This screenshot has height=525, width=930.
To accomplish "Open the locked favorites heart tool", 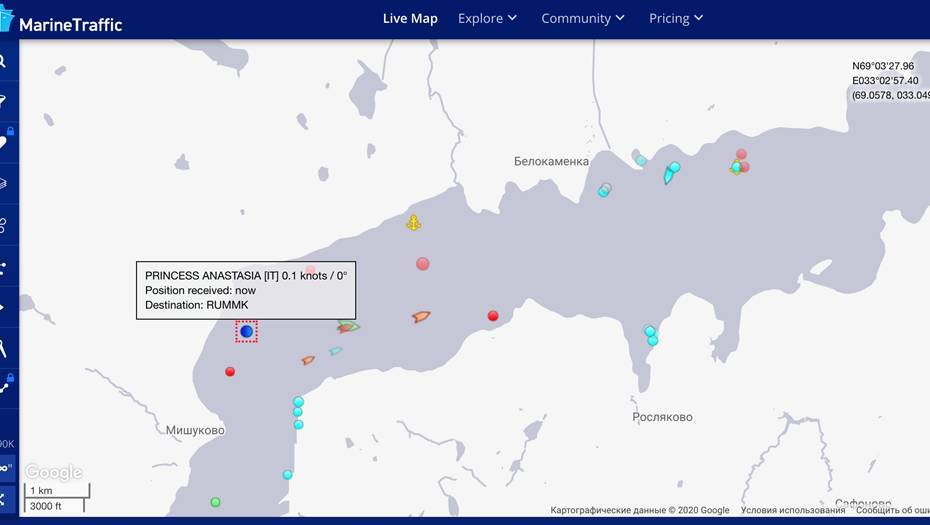I will (5, 140).
